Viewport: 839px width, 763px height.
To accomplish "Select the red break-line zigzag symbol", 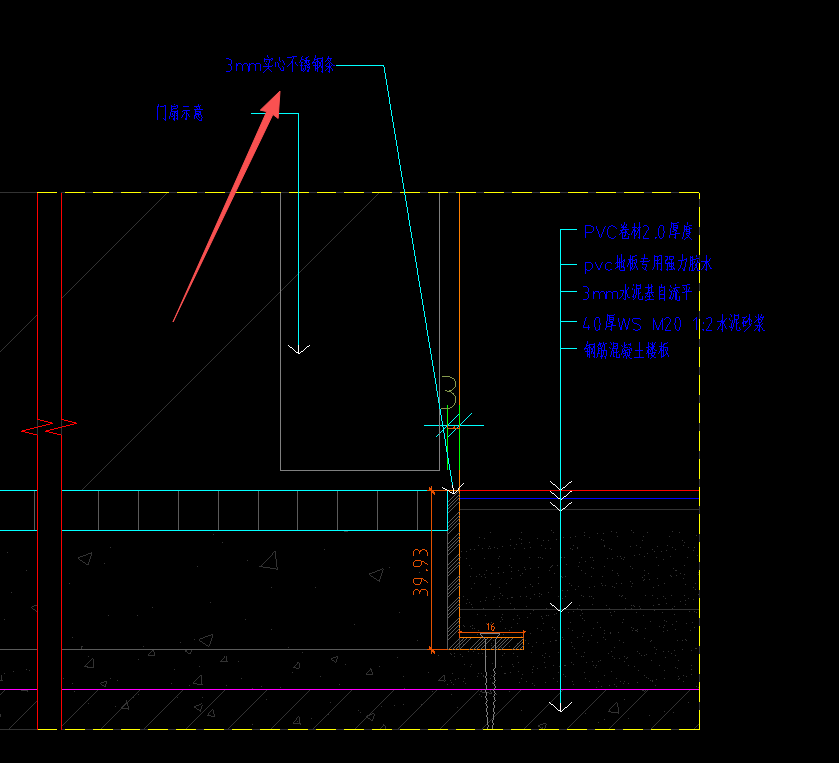I will (x=49, y=426).
